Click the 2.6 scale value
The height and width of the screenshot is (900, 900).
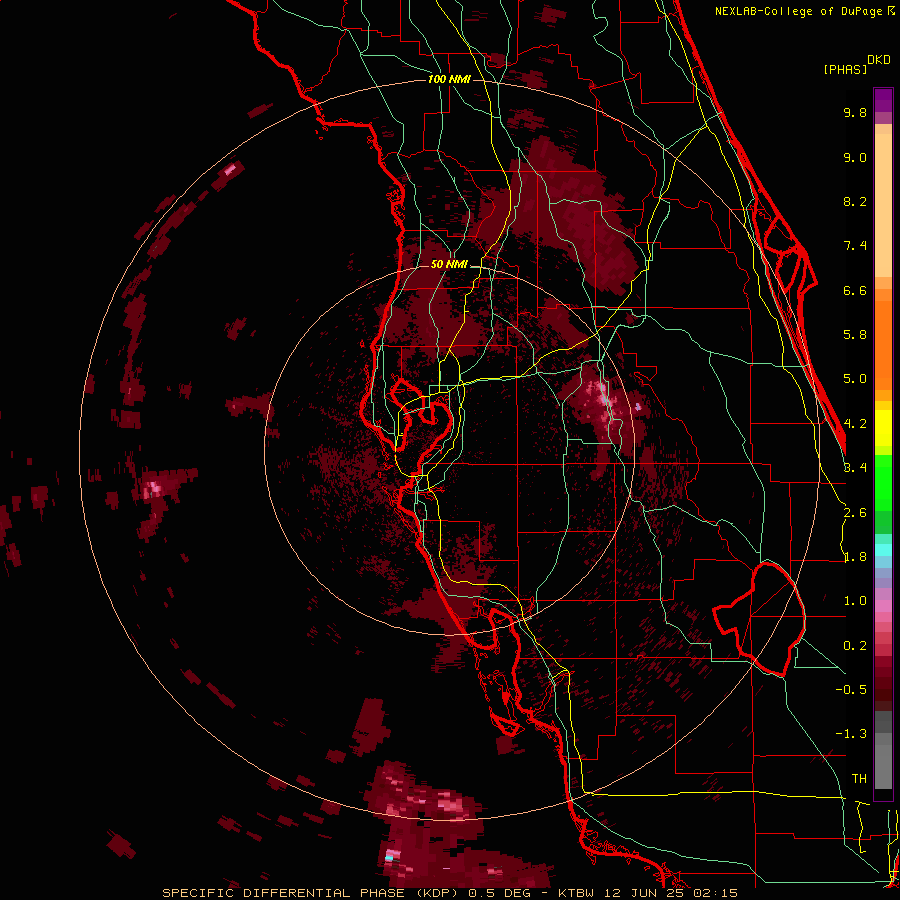(855, 513)
